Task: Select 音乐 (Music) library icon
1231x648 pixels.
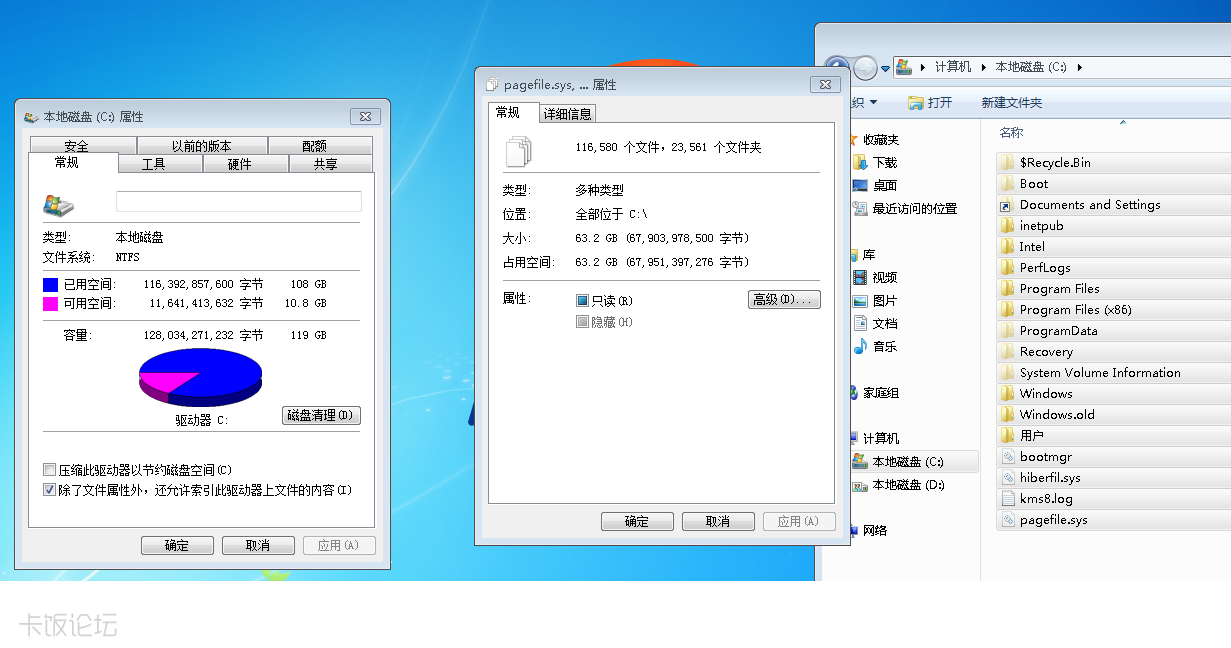Action: pyautogui.click(x=860, y=347)
